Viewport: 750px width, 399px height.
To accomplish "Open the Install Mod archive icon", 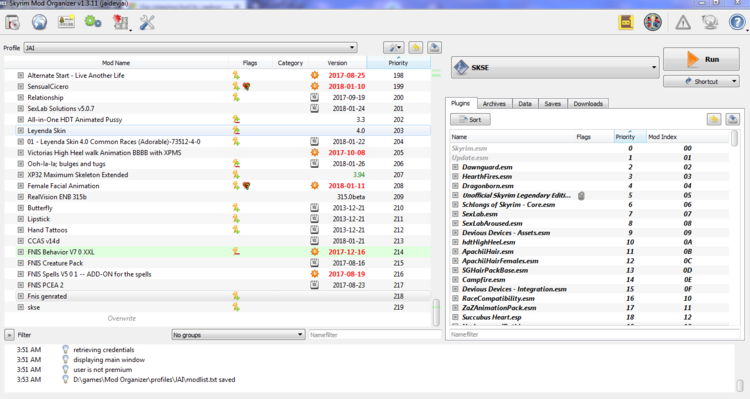I will 12,22.
